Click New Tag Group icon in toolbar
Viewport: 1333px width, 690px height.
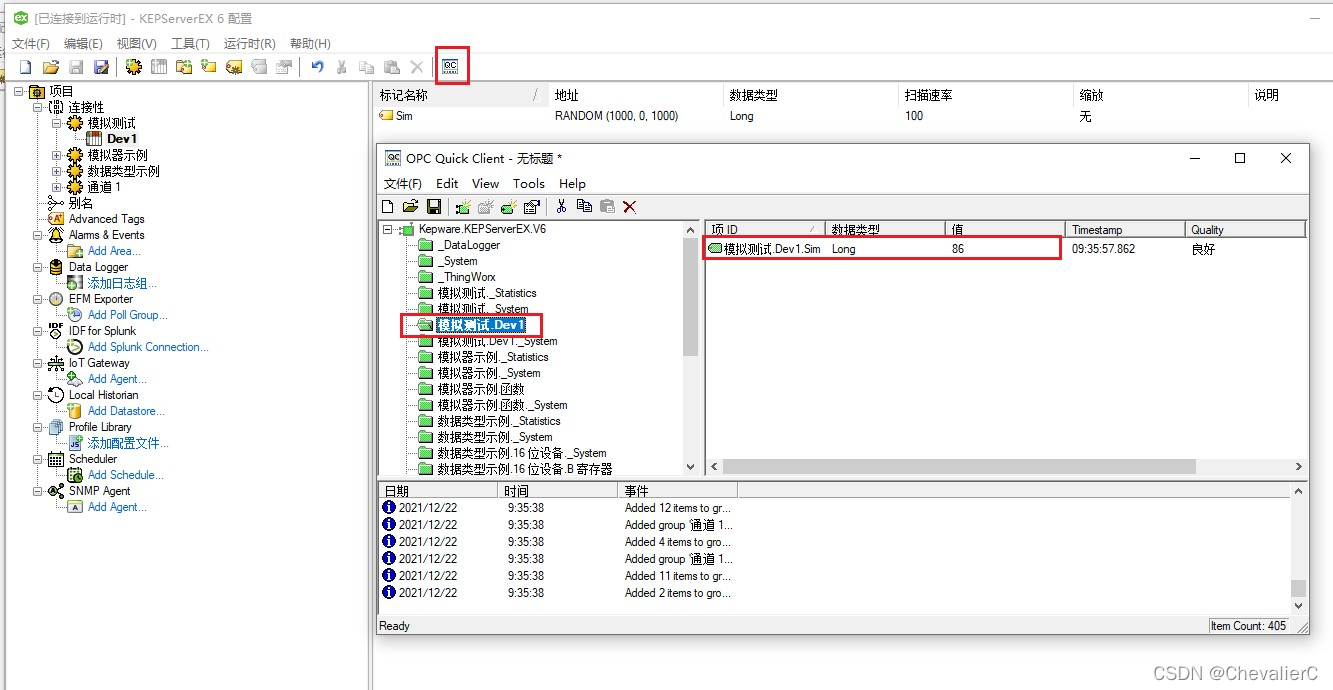[184, 67]
